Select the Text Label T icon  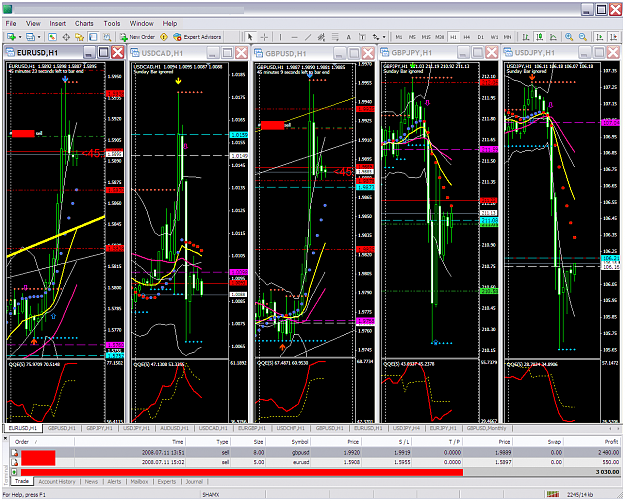point(362,37)
